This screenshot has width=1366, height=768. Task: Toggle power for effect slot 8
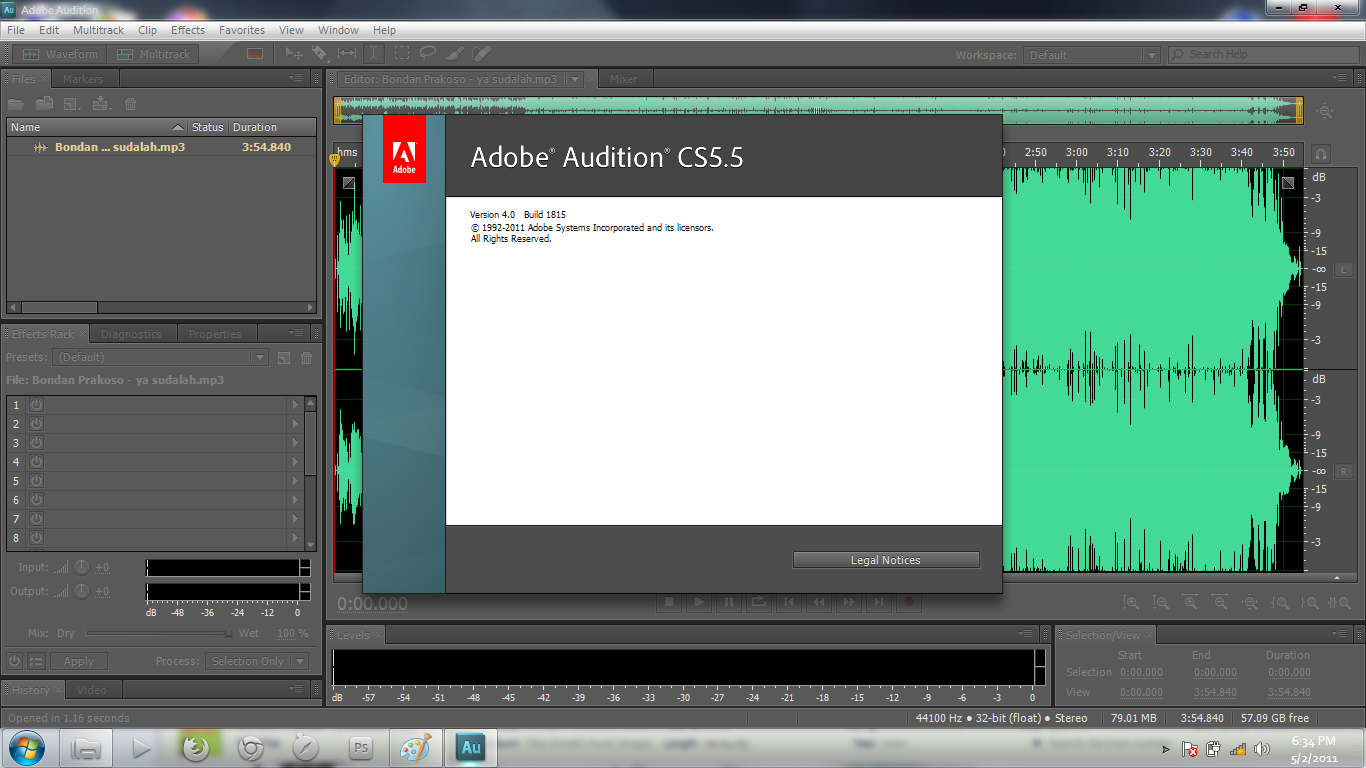[36, 538]
